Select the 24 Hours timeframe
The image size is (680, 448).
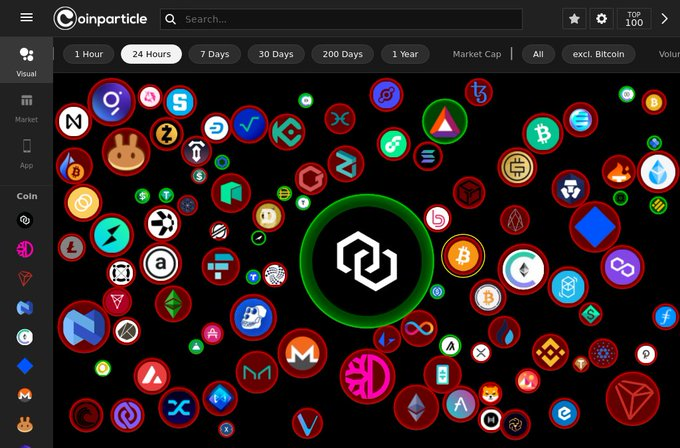(x=151, y=54)
